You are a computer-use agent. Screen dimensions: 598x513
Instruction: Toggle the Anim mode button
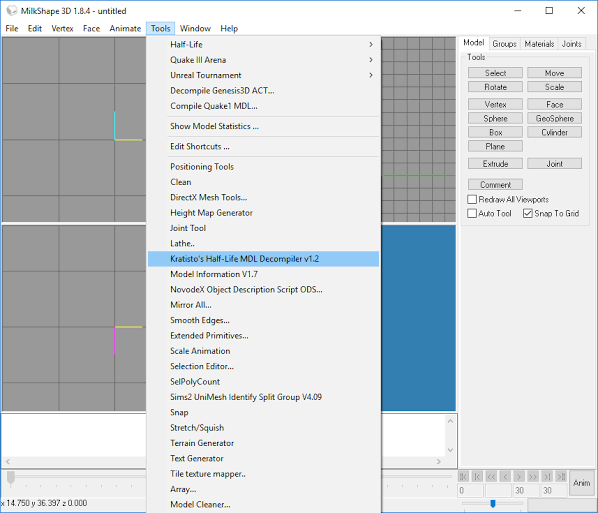tap(582, 483)
